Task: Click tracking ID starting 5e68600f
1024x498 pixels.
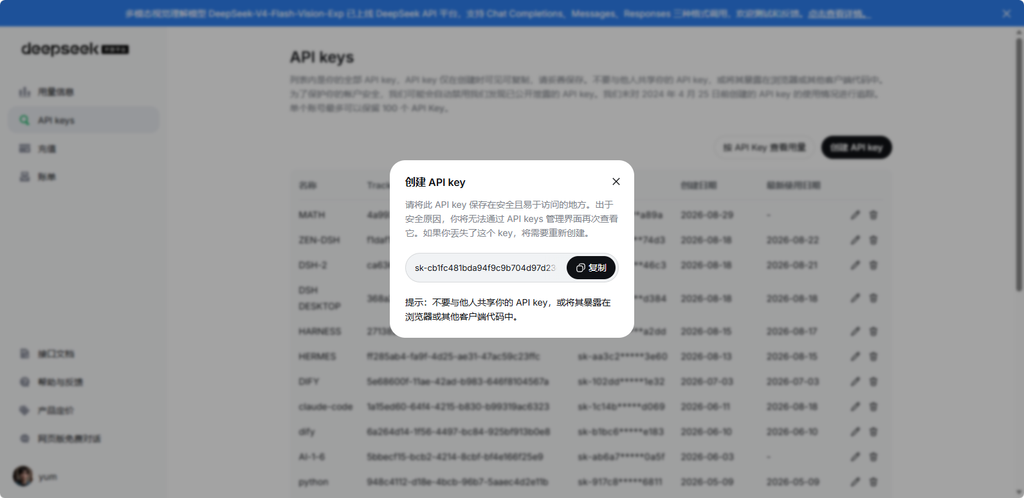Action: 458,381
